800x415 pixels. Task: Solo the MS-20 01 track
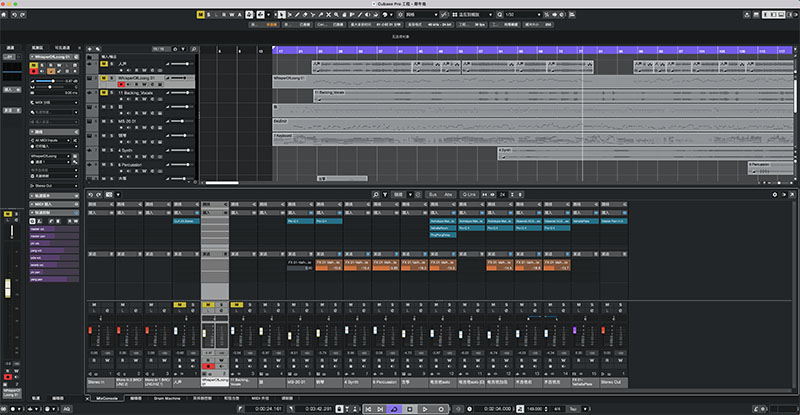click(x=112, y=121)
